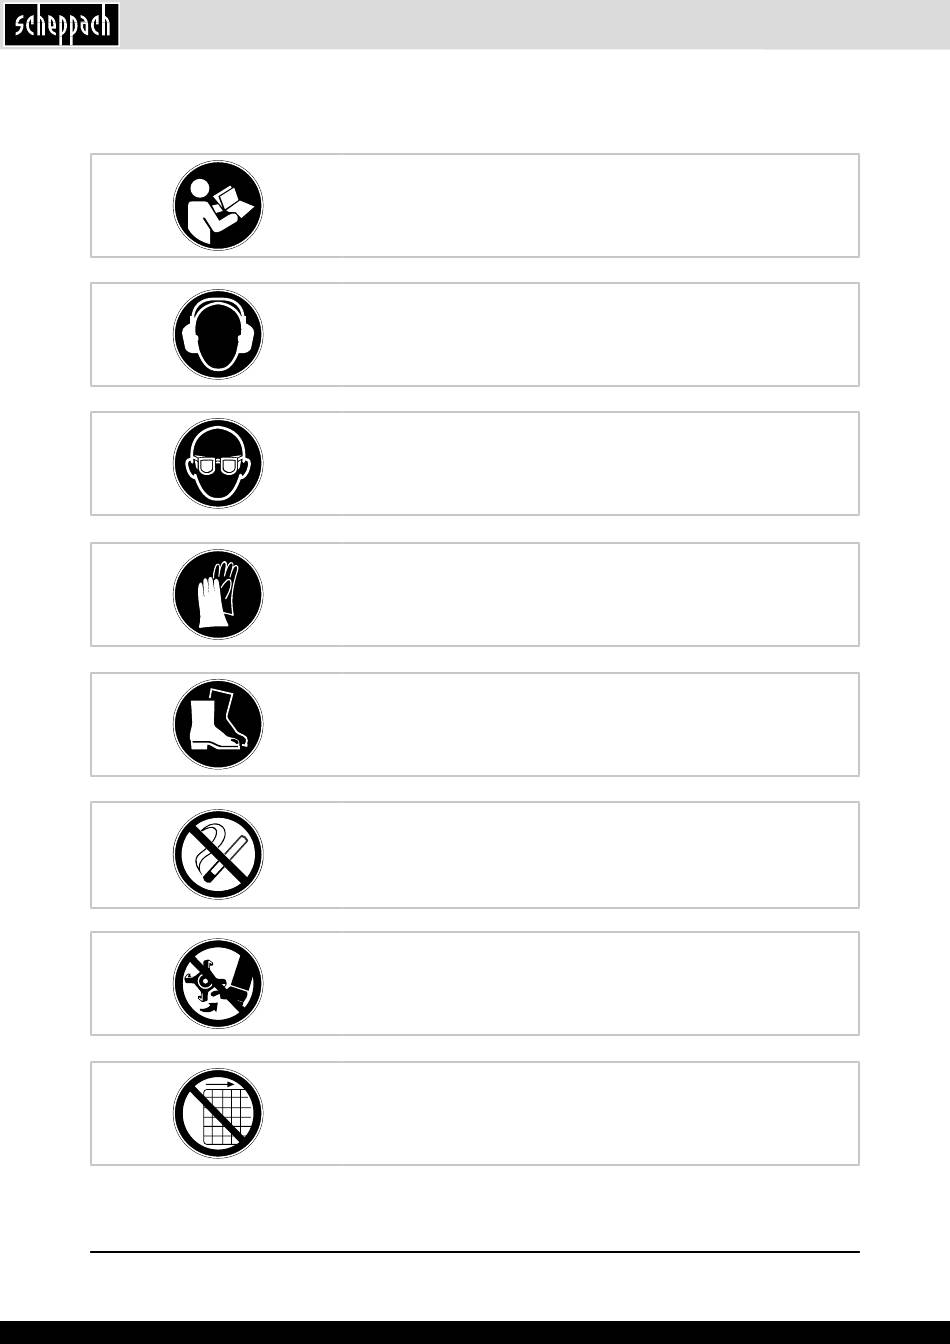Click empty text area beside the manual icon

(x=560, y=206)
